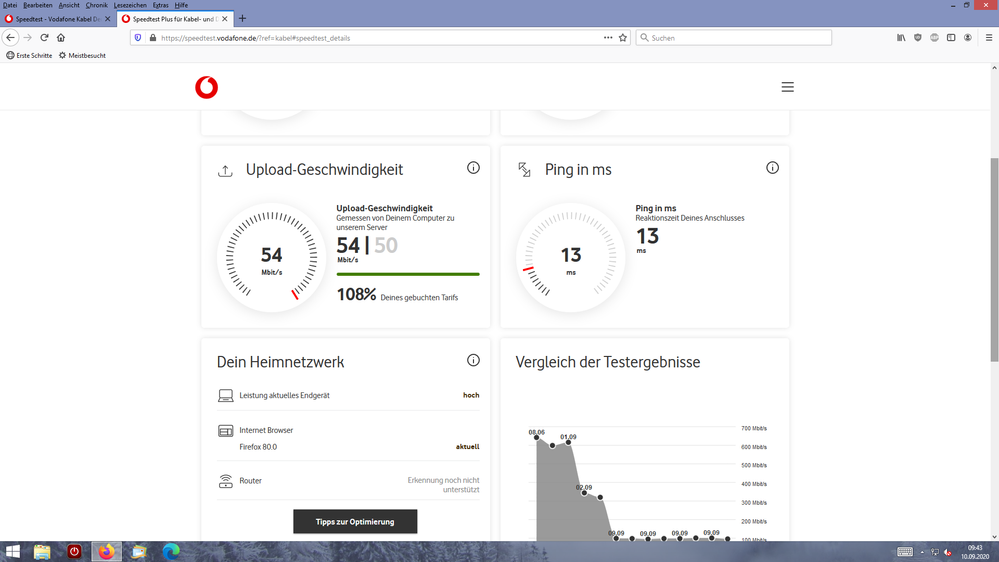Click the ping gauge showing 13
The height and width of the screenshot is (562, 999).
coord(570,257)
